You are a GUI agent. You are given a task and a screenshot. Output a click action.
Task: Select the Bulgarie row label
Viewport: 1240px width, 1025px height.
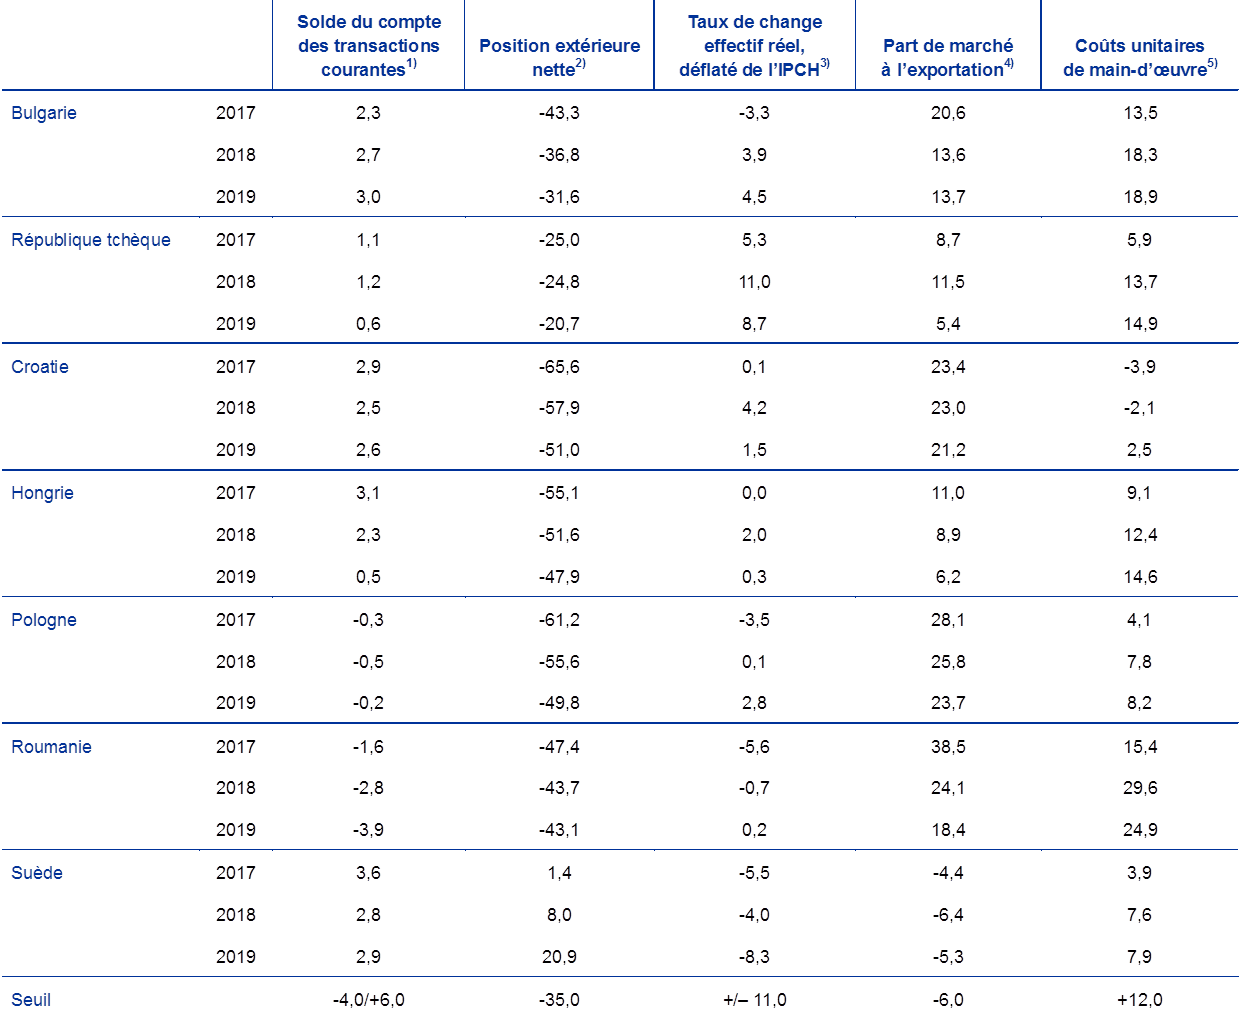tap(44, 113)
